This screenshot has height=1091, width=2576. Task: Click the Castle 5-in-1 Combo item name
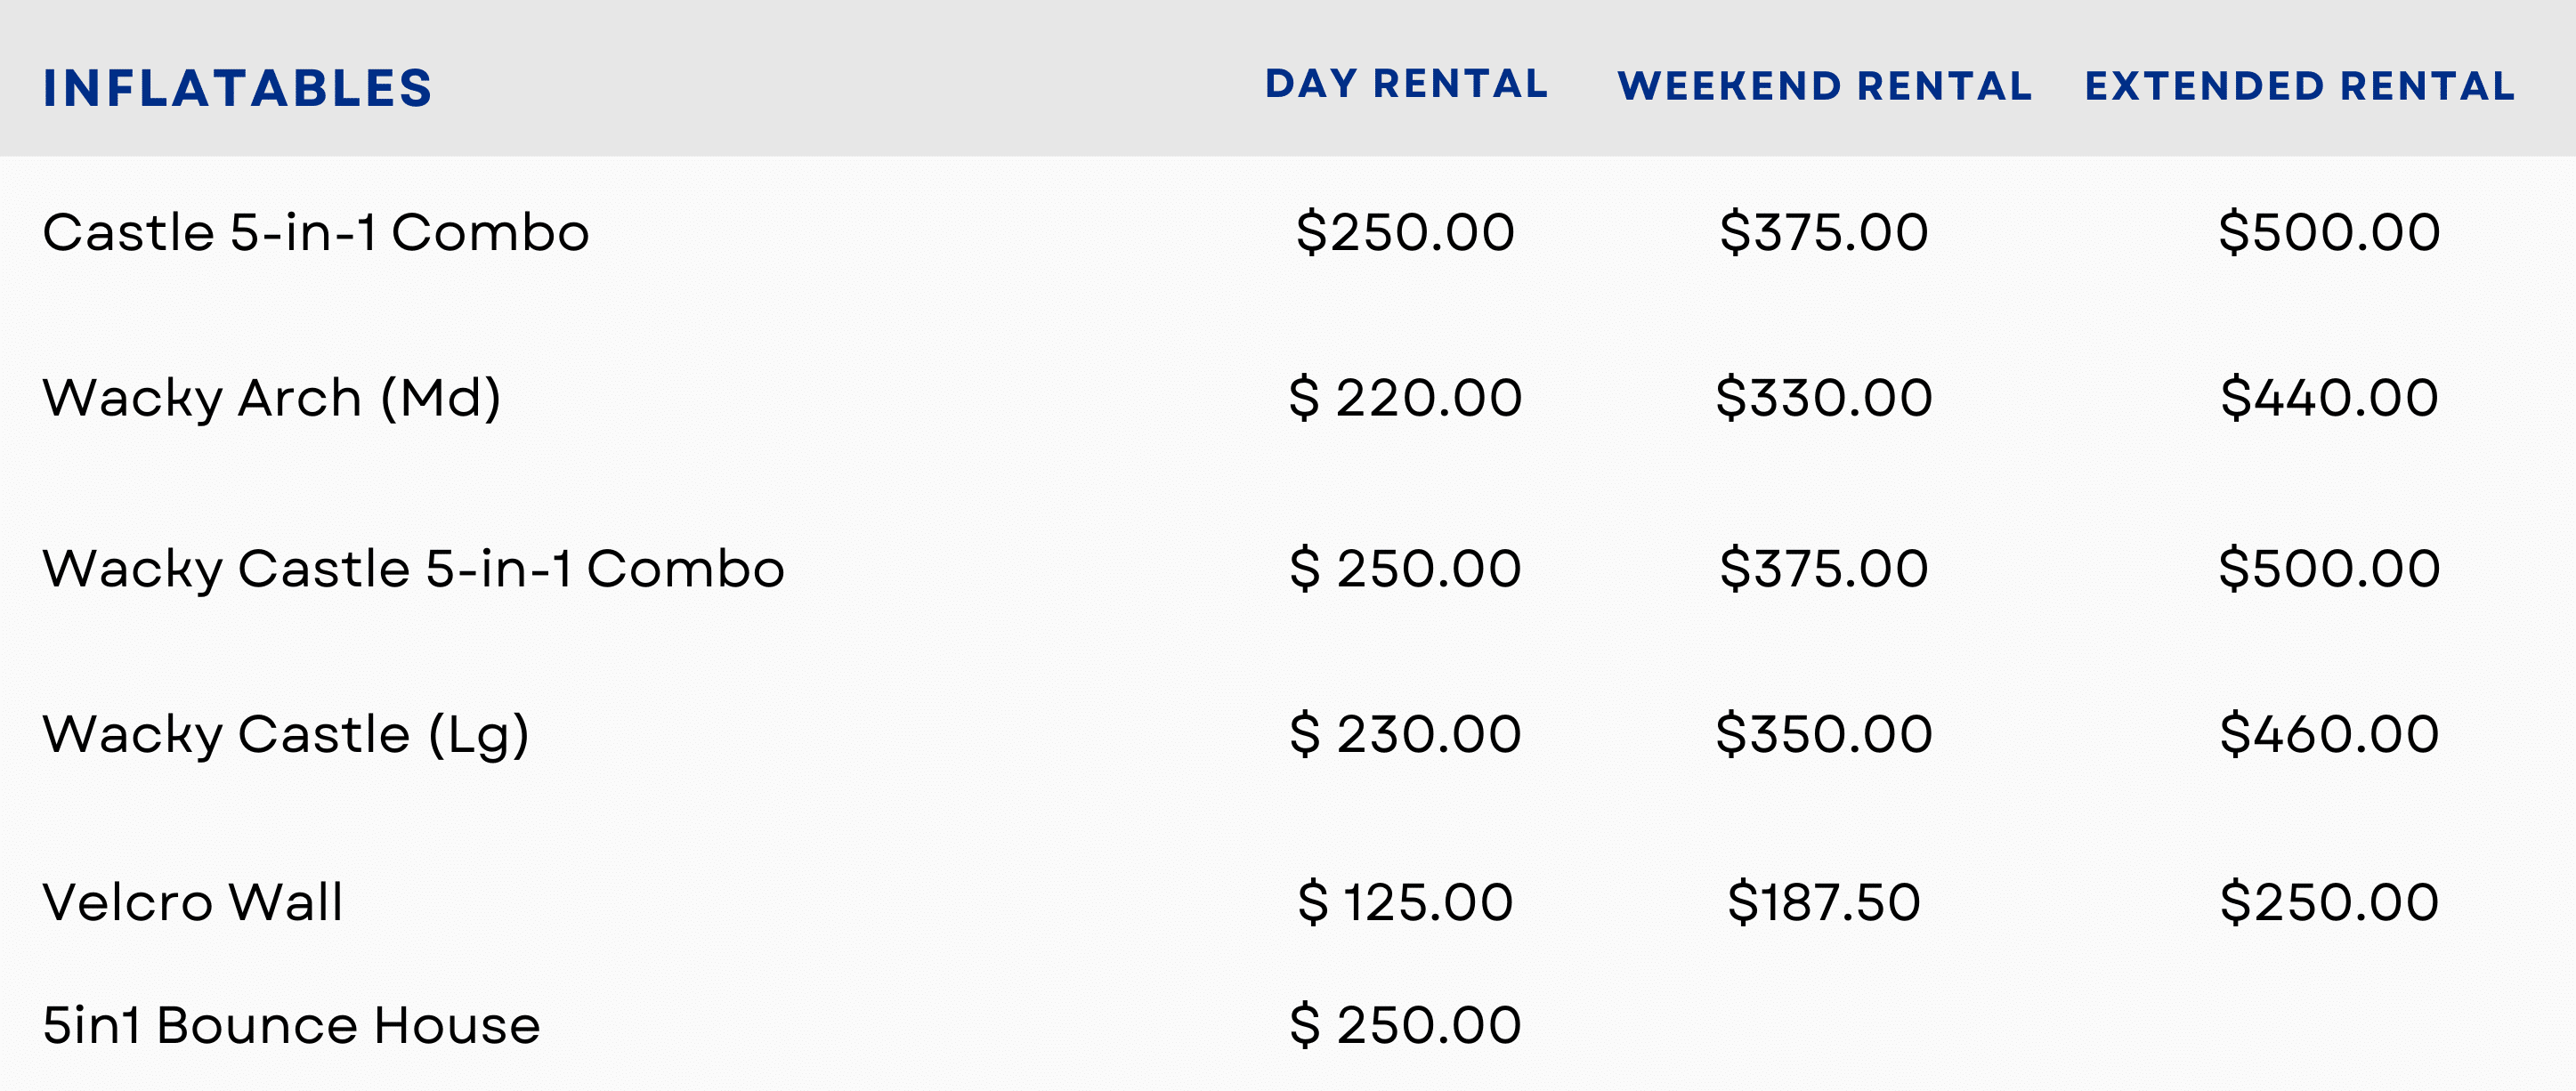pyautogui.click(x=316, y=233)
